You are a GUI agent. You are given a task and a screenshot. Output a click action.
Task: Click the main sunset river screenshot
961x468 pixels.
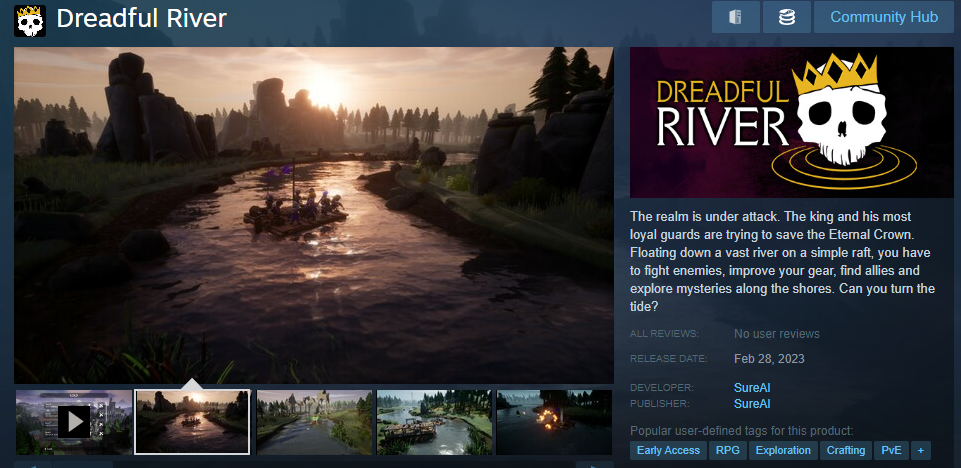coord(314,216)
